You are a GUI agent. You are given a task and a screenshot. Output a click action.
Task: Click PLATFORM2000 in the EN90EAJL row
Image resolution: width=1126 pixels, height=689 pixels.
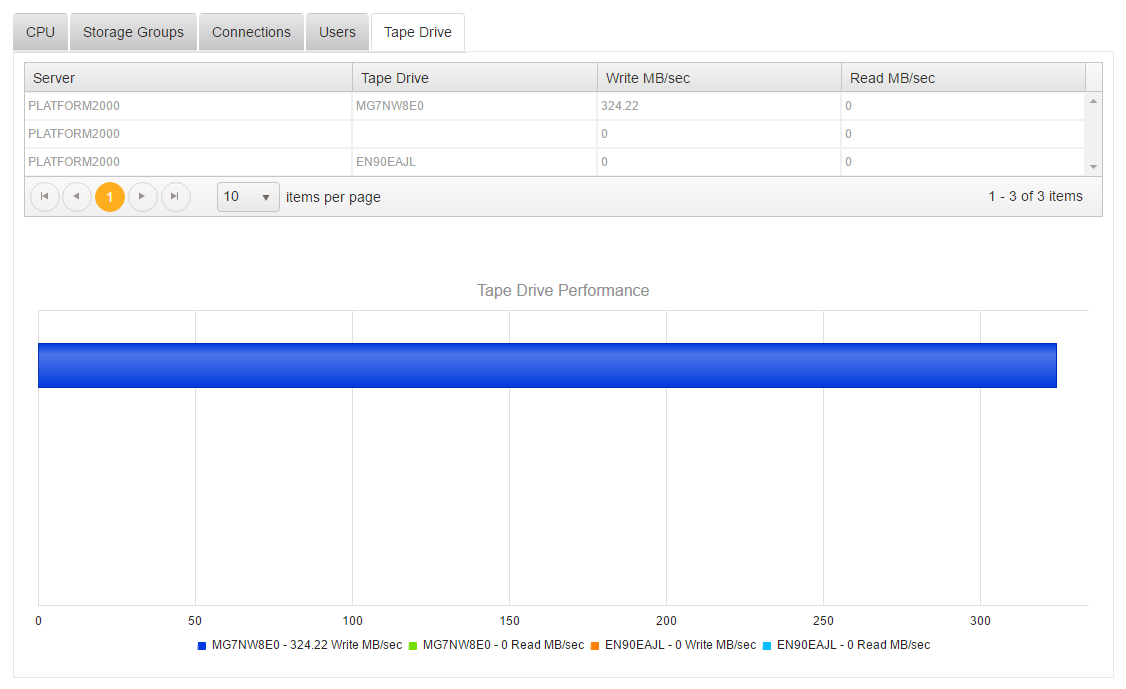74,162
